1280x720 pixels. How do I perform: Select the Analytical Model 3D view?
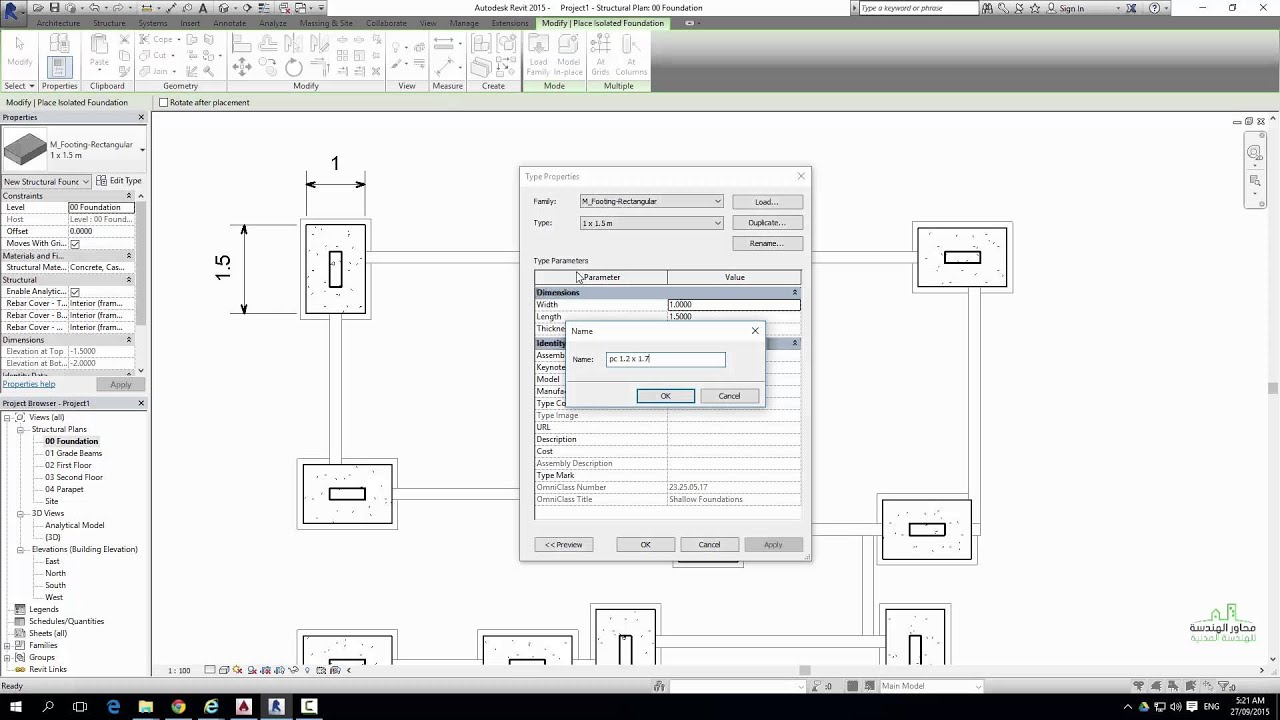(75, 525)
